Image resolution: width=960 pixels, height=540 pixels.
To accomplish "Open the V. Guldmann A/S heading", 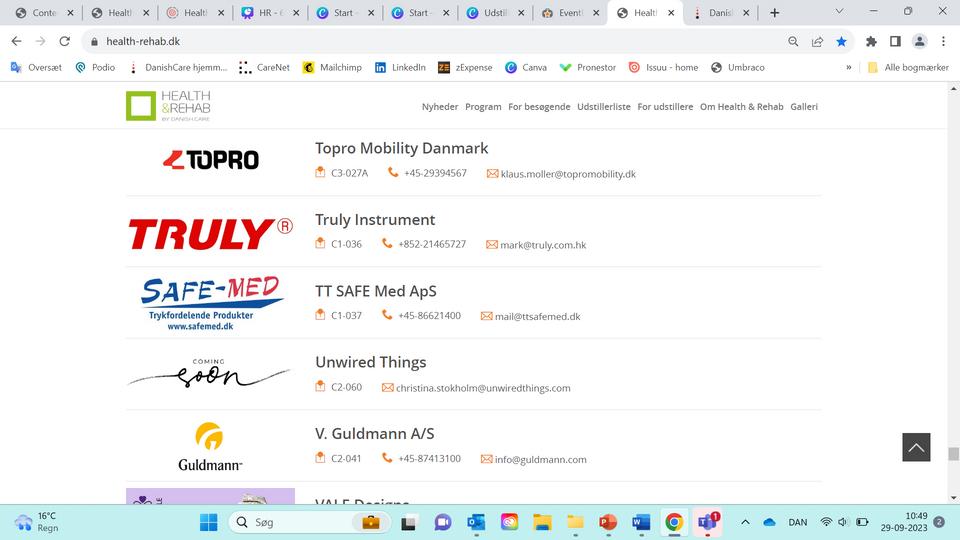I will pos(375,433).
